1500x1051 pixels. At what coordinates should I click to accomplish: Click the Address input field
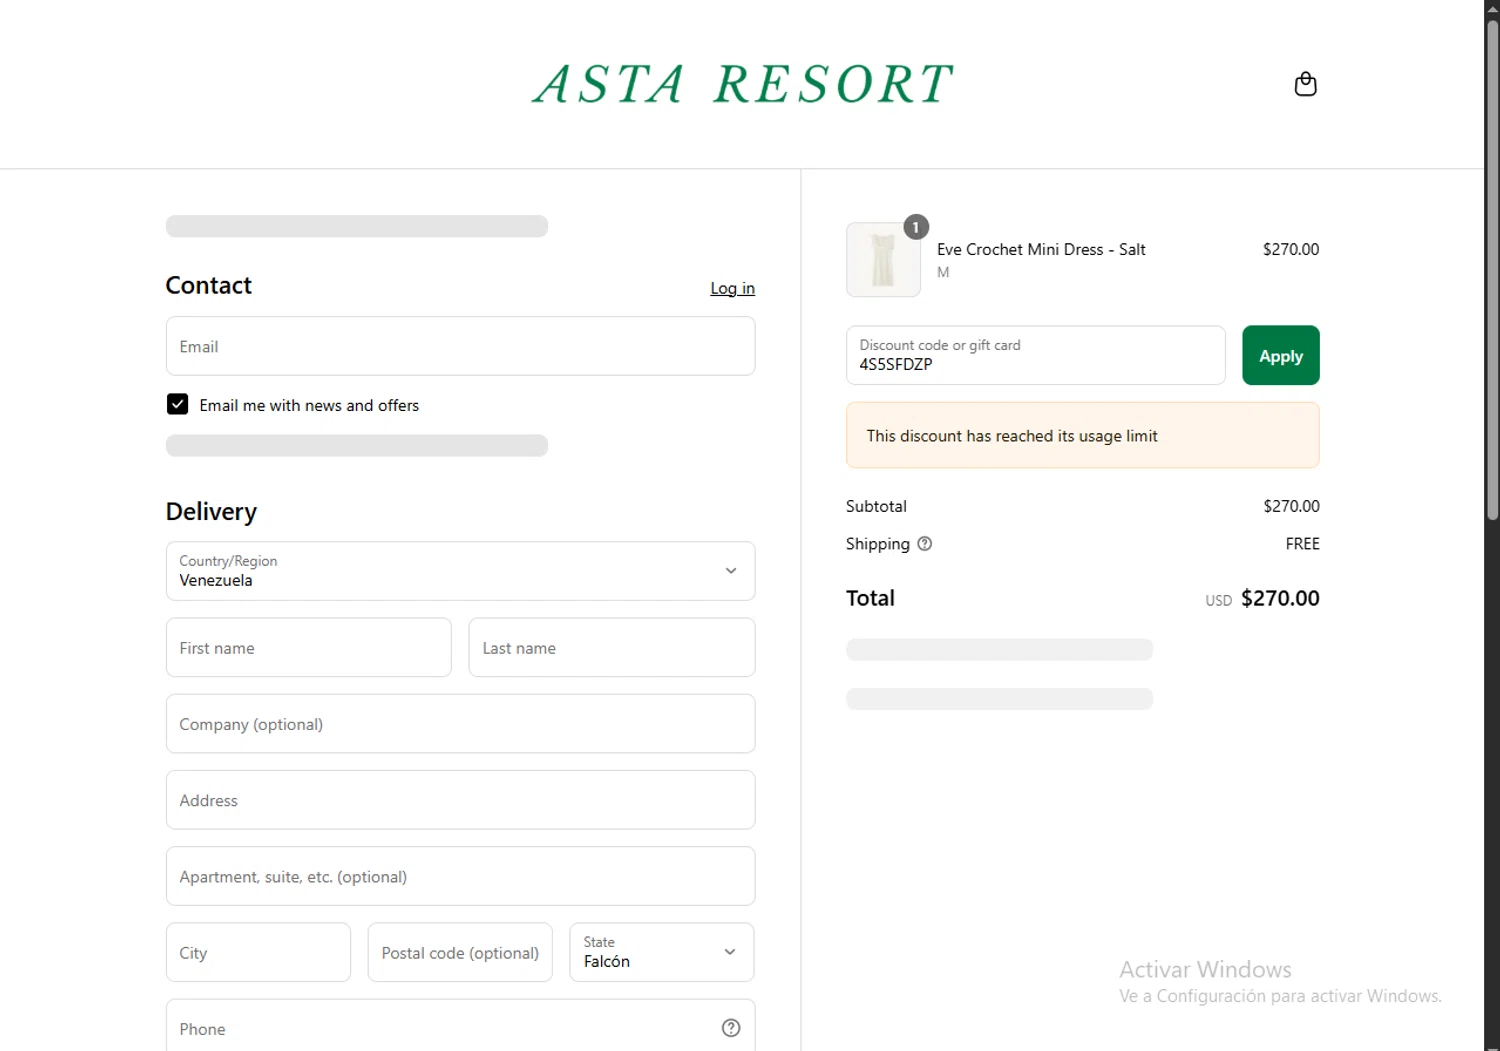tap(460, 800)
